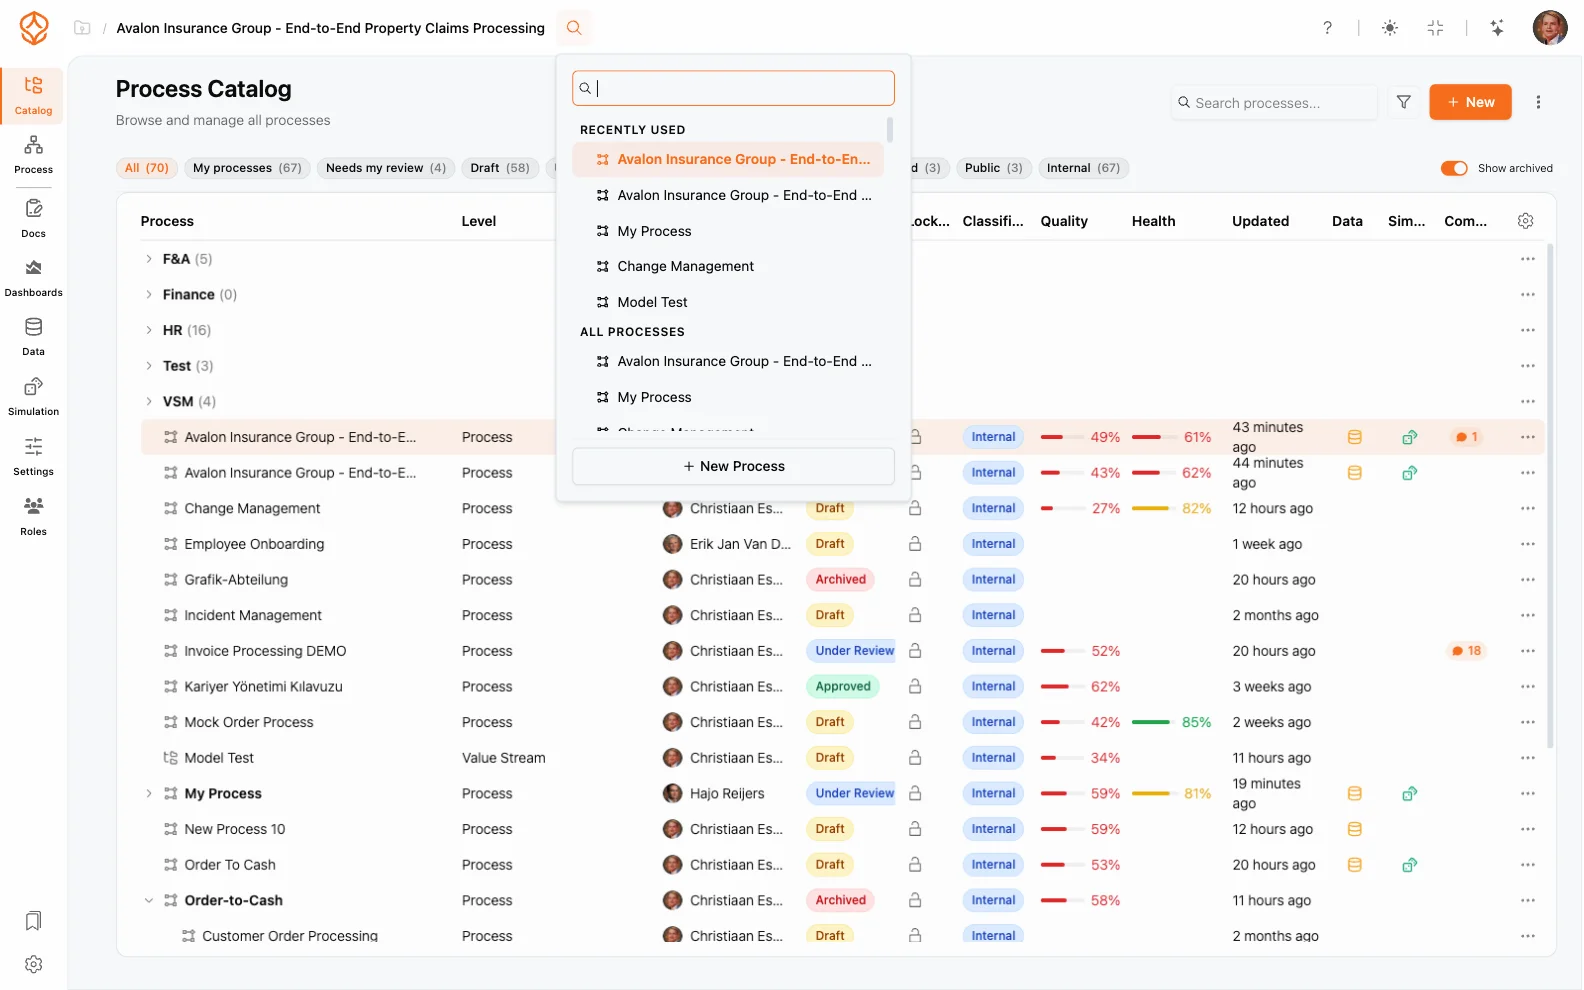Switch to the Draft (58) tab
The width and height of the screenshot is (1584, 990).
(500, 168)
